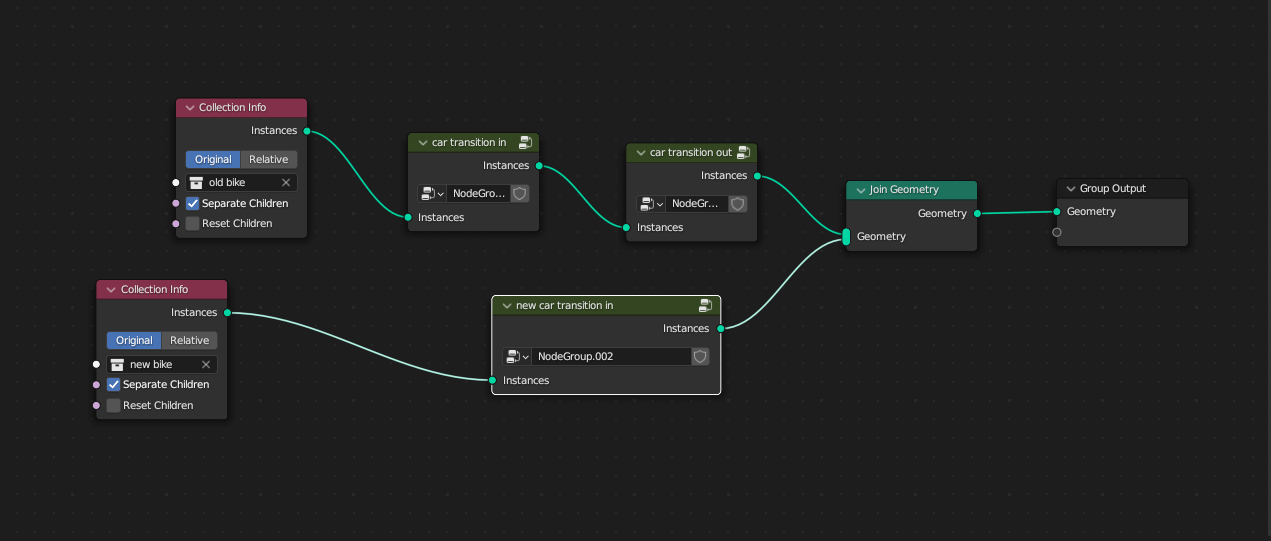Toggle fake user shield on car transition out
Screen dimensions: 1271x541
(x=738, y=203)
